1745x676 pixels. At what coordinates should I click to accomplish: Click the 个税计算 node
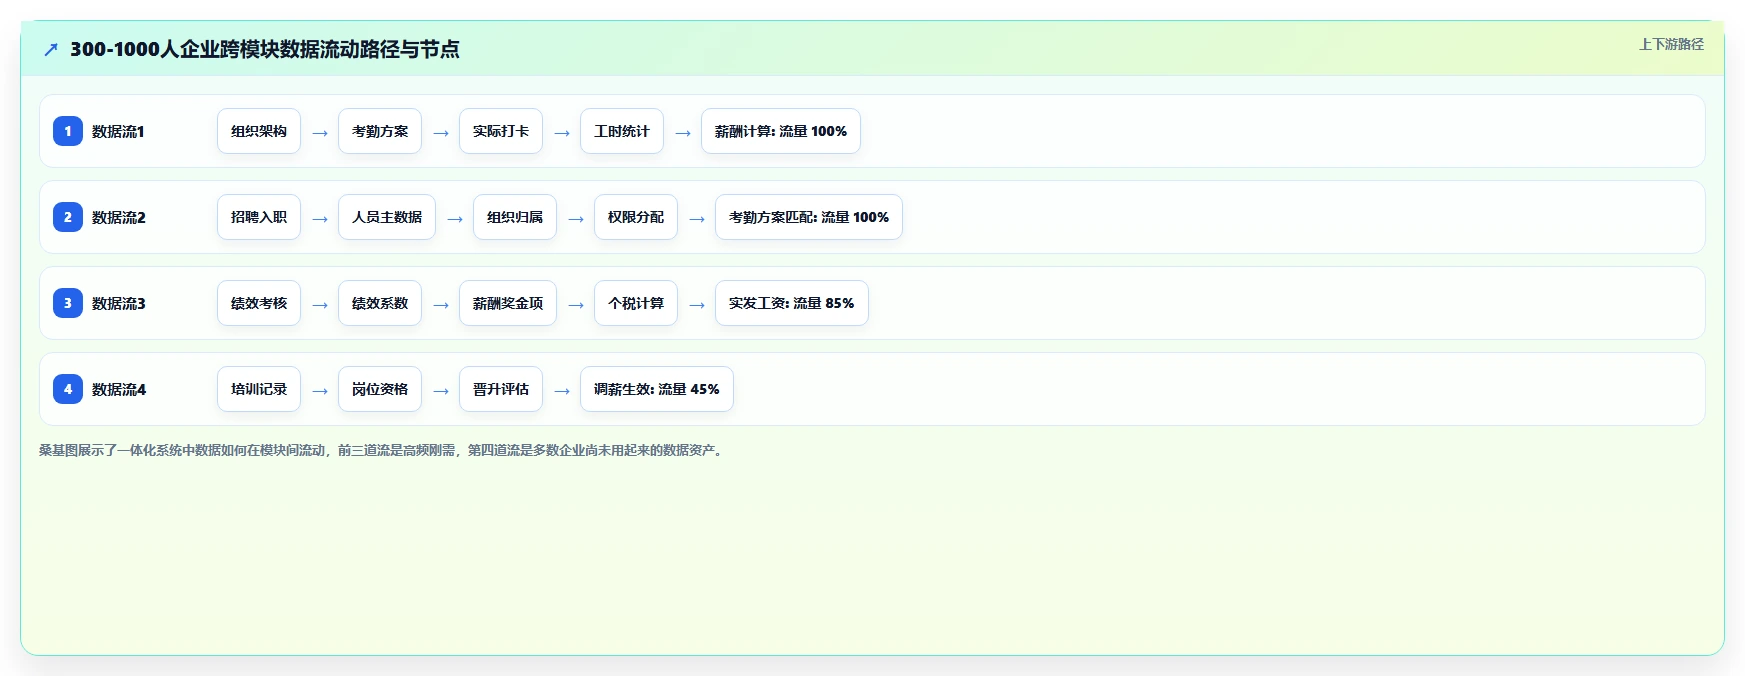click(x=636, y=303)
